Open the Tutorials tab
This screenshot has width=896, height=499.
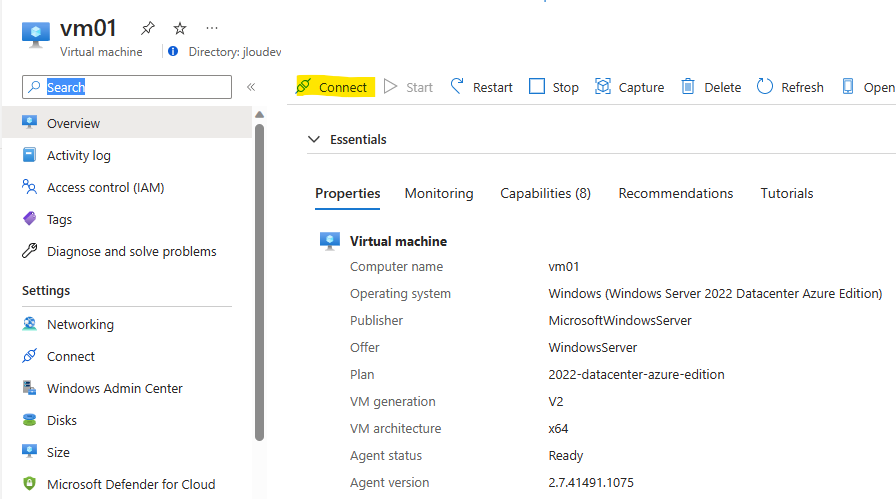pos(786,193)
